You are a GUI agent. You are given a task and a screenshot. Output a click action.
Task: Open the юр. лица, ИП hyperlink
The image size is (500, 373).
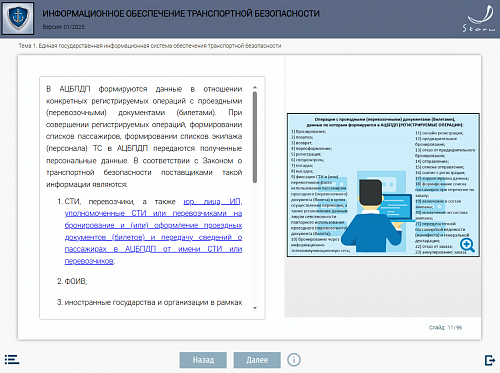153,231
